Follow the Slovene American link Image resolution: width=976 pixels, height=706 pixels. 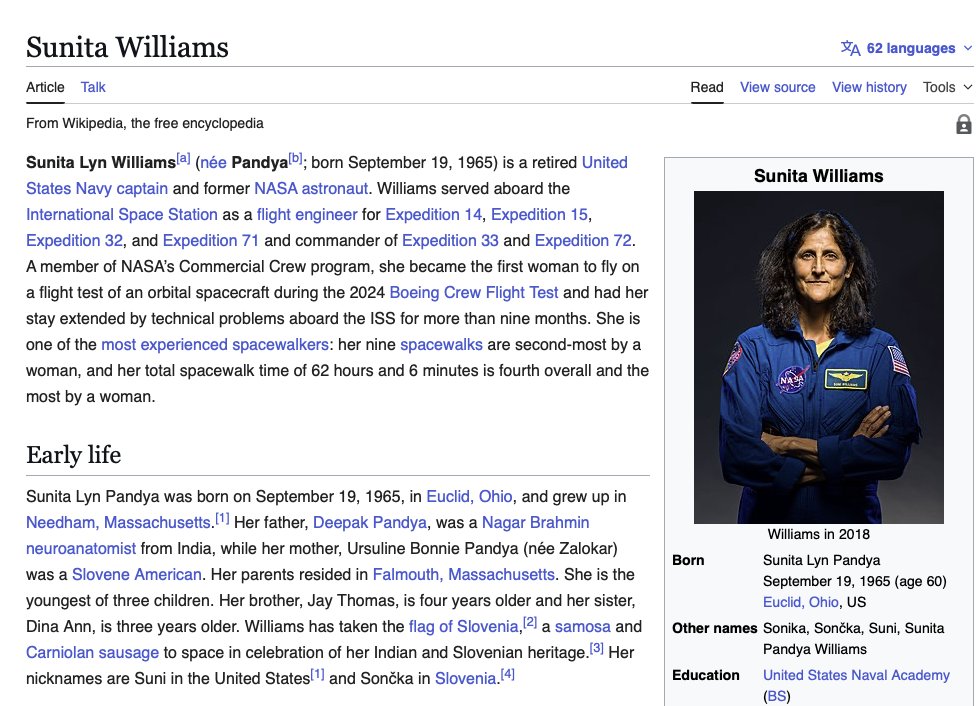137,575
